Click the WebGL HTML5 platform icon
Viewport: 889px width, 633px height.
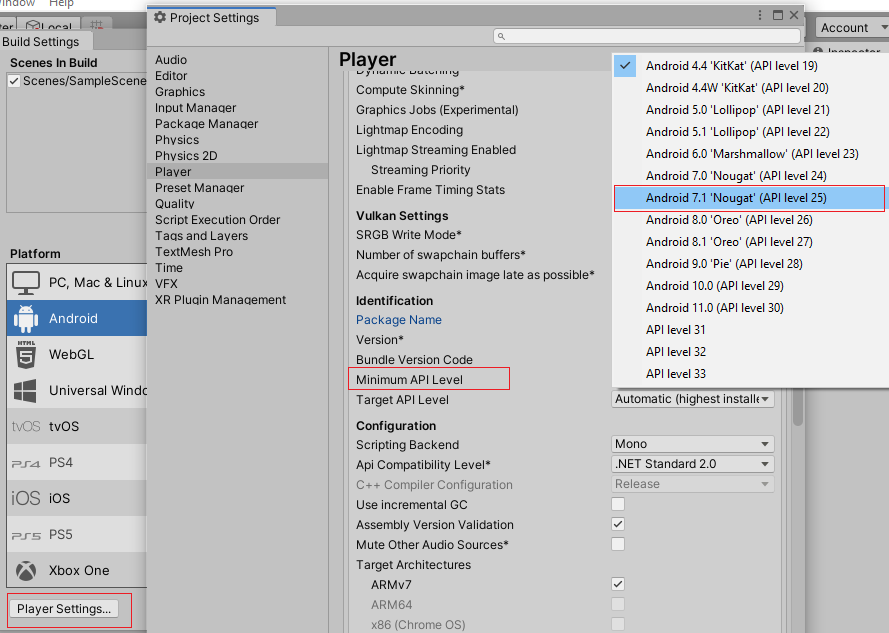26,355
